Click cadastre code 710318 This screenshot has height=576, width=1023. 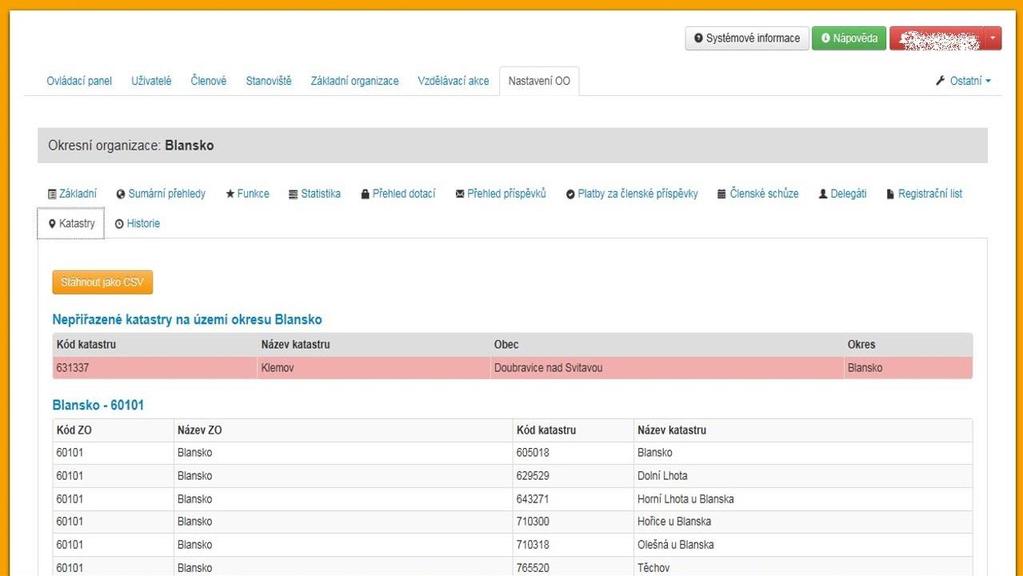pos(532,545)
